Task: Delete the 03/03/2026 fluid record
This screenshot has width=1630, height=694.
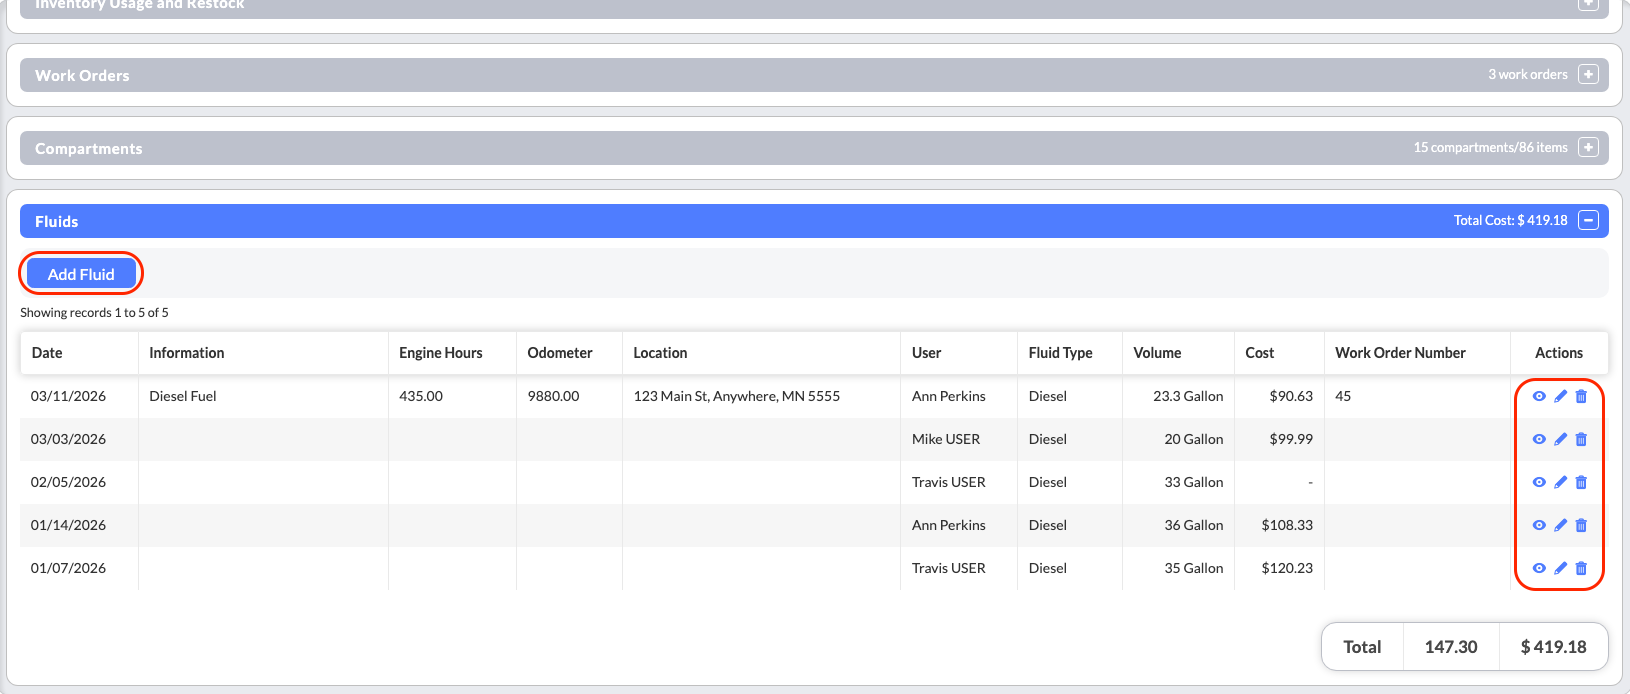Action: [1581, 439]
